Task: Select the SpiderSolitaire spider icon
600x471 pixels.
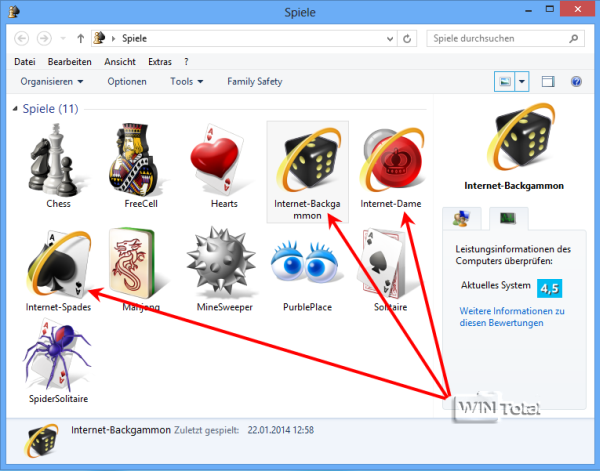Action: (57, 354)
